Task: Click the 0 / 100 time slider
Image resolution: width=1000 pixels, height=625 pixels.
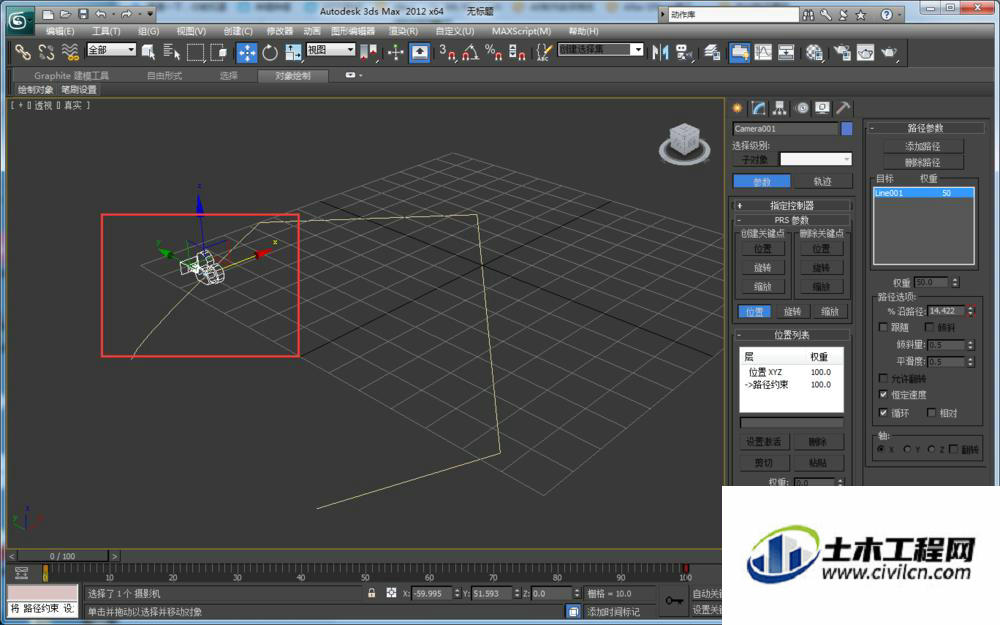Action: [62, 556]
